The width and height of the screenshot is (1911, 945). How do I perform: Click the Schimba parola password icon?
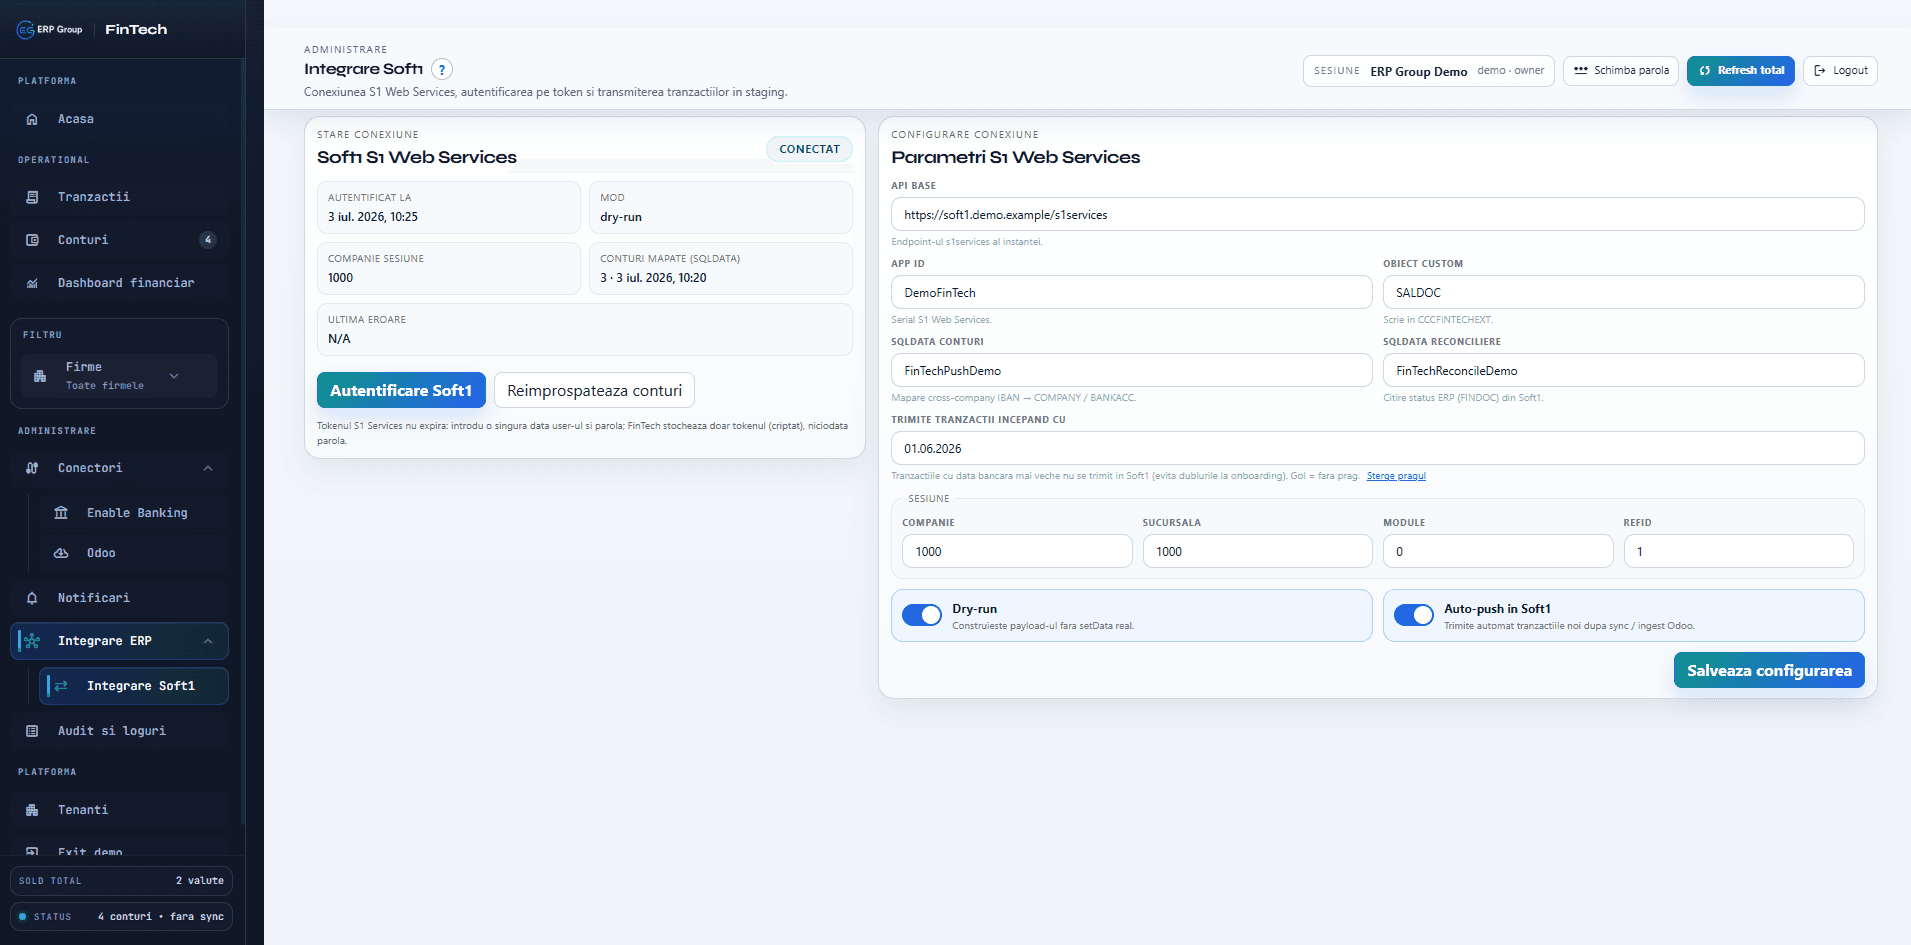(1581, 71)
